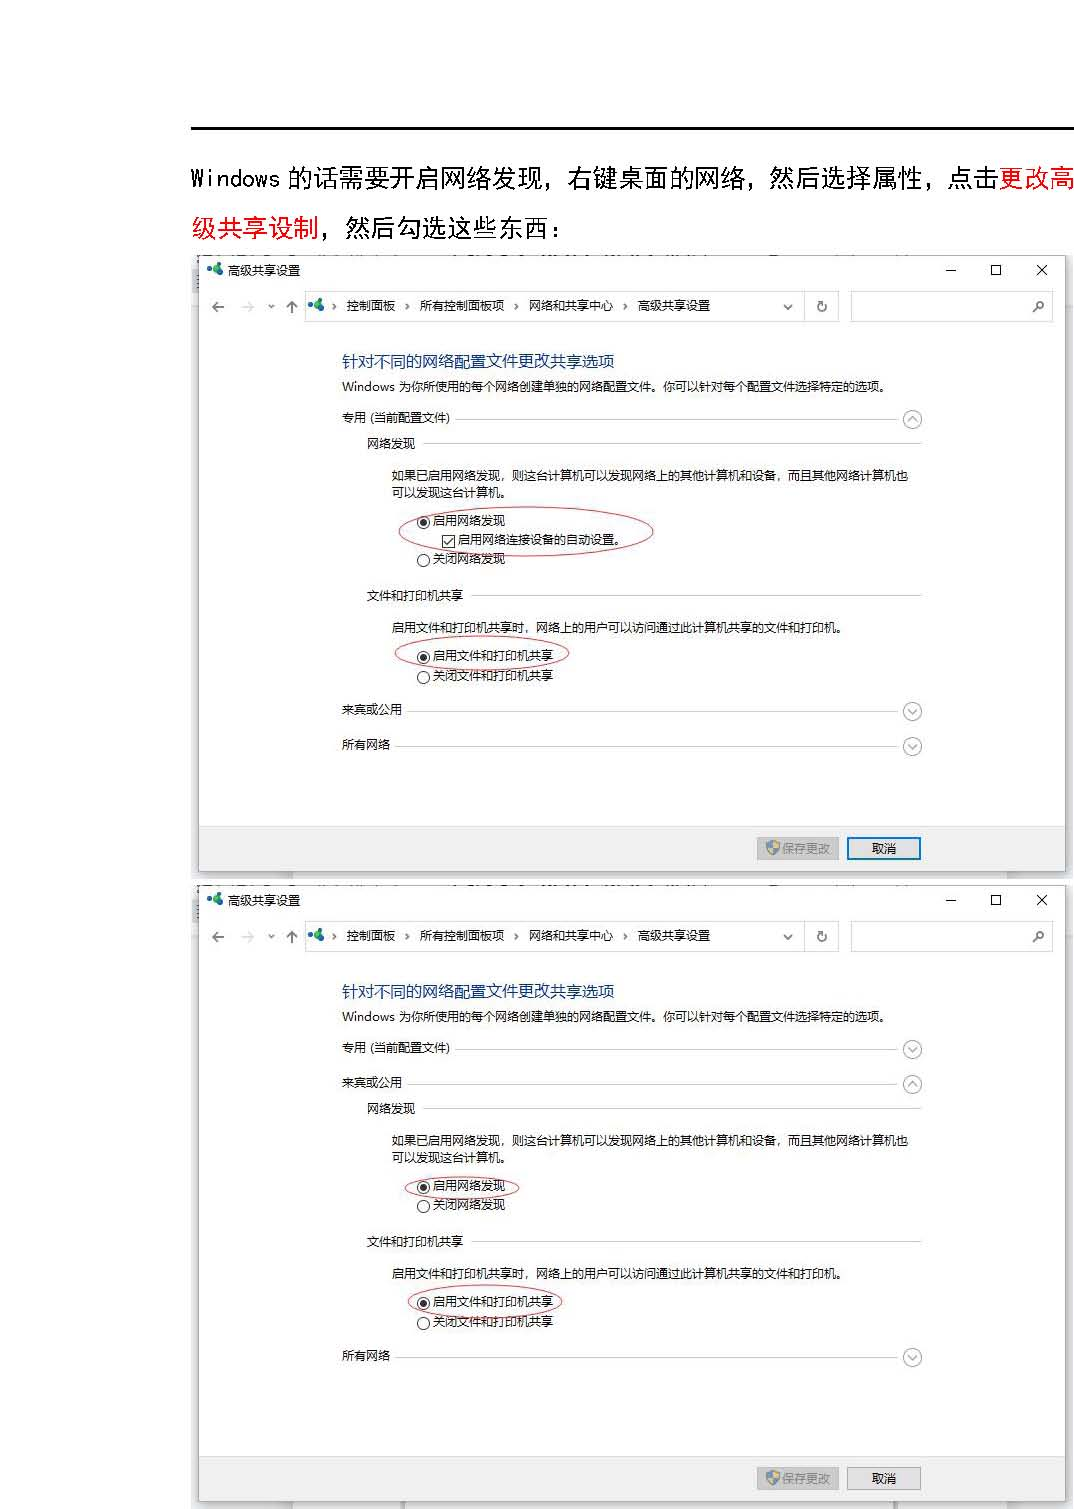Image resolution: width=1074 pixels, height=1509 pixels.
Task: Click the address bar network icon in the lower window
Action: tap(316, 936)
